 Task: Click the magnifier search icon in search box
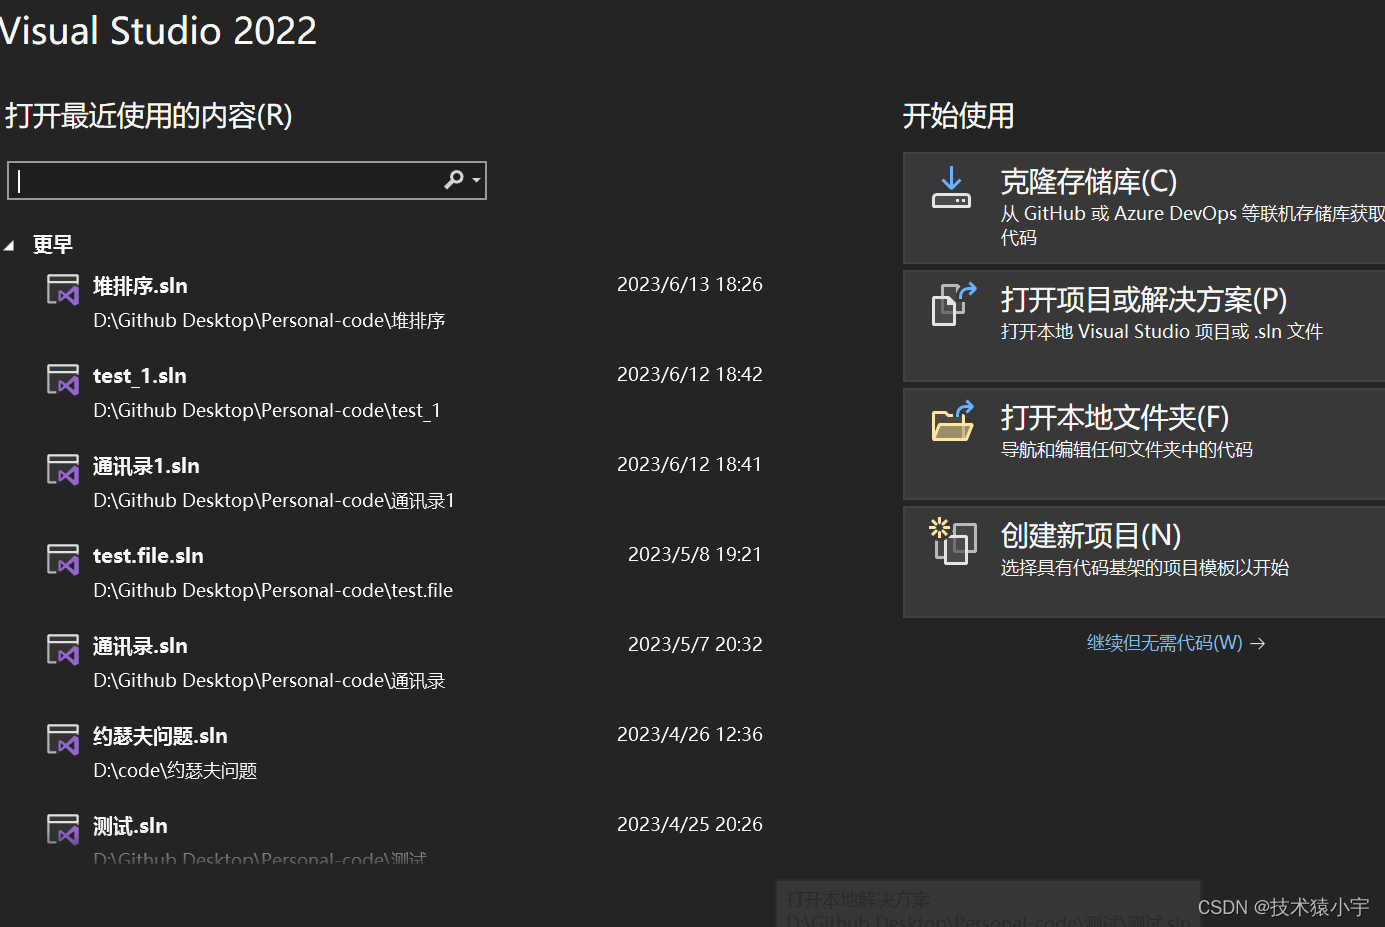[454, 180]
